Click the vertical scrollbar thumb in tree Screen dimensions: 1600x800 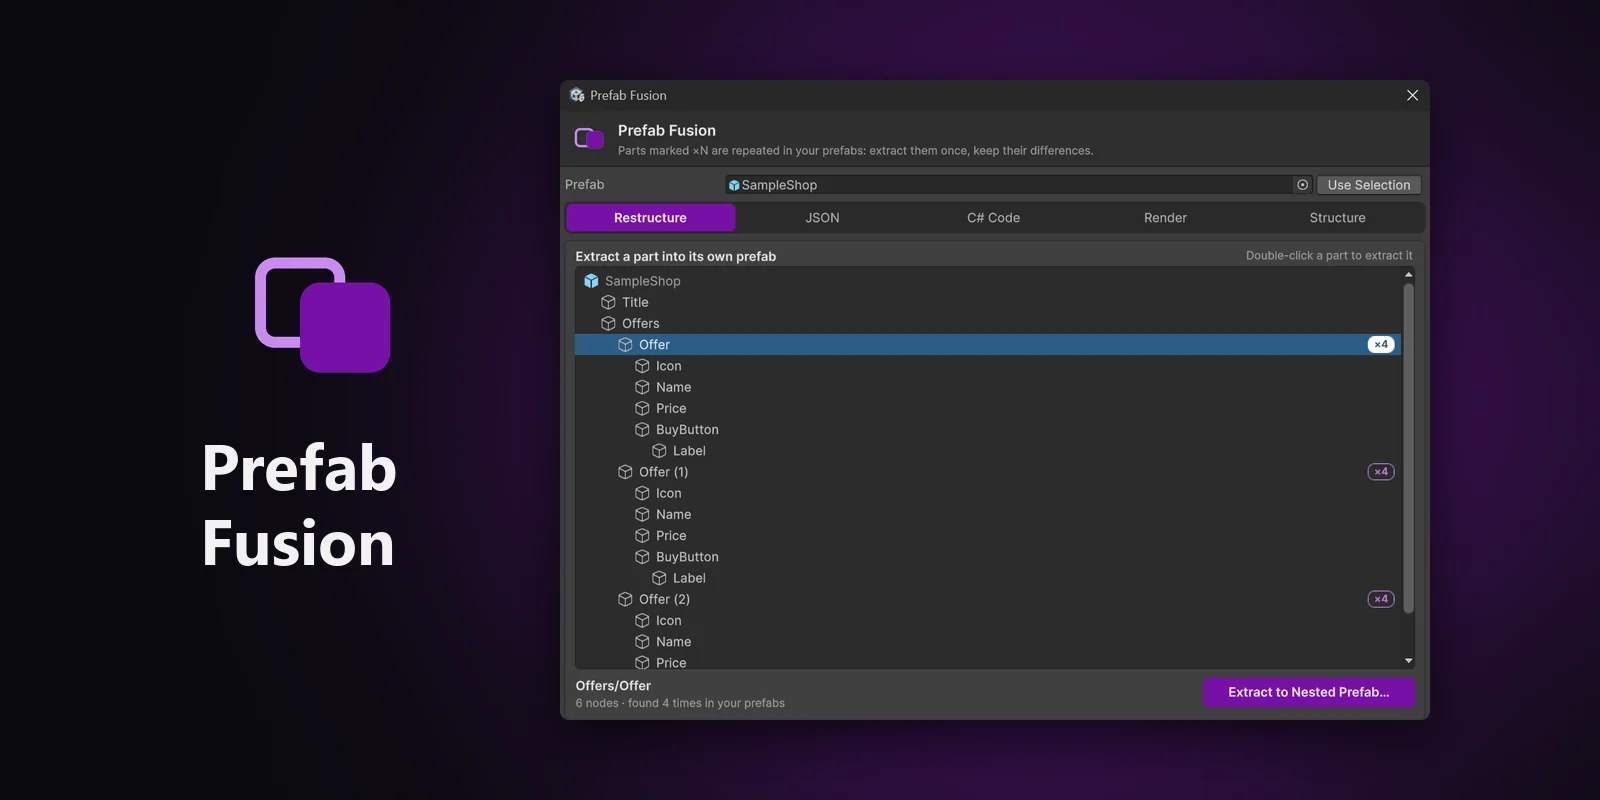pyautogui.click(x=1409, y=448)
